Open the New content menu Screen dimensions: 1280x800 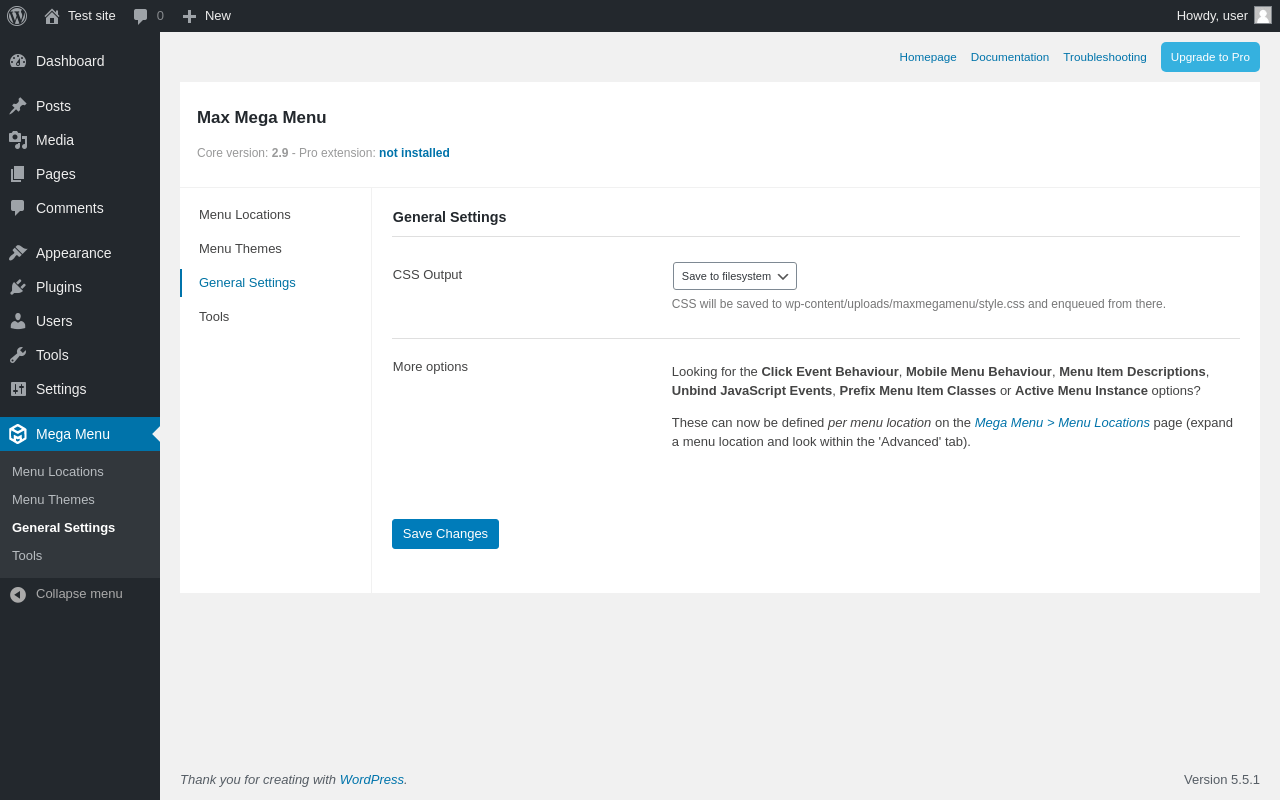[x=206, y=16]
